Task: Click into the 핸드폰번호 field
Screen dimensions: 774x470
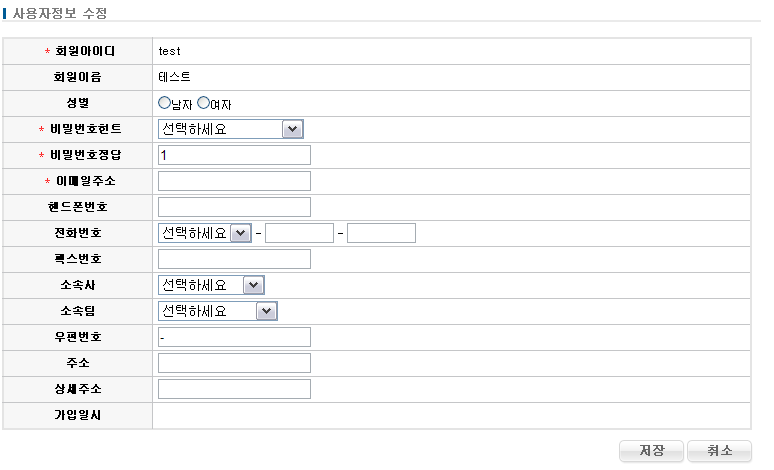Action: coord(234,207)
